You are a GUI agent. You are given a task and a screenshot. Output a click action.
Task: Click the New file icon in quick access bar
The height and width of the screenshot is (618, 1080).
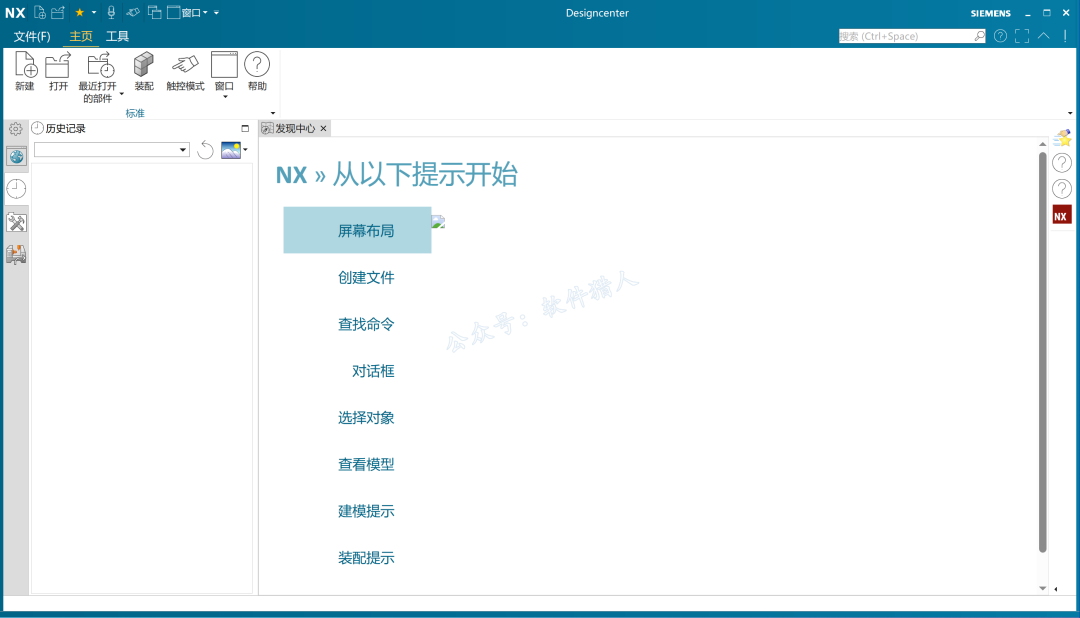40,12
